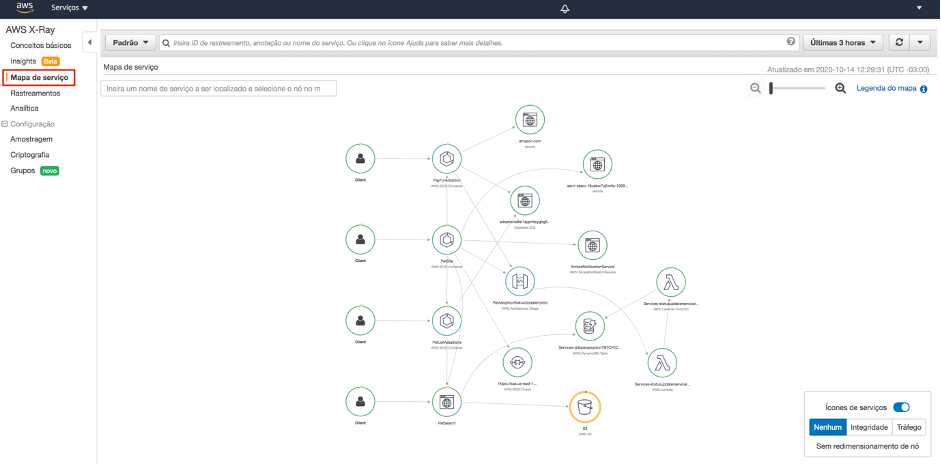The image size is (941, 464).
Task: Open Amostragem settings
Action: click(x=31, y=139)
